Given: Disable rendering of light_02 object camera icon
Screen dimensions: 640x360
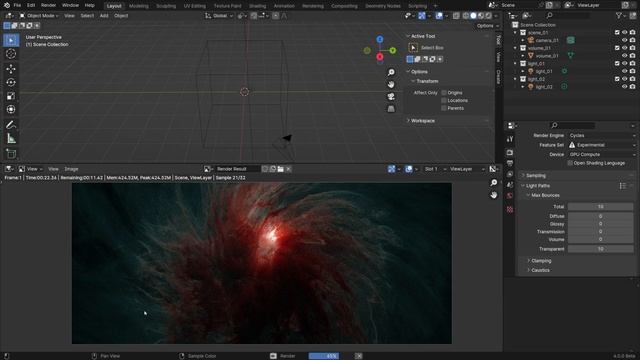Looking at the screenshot, I should (632, 87).
